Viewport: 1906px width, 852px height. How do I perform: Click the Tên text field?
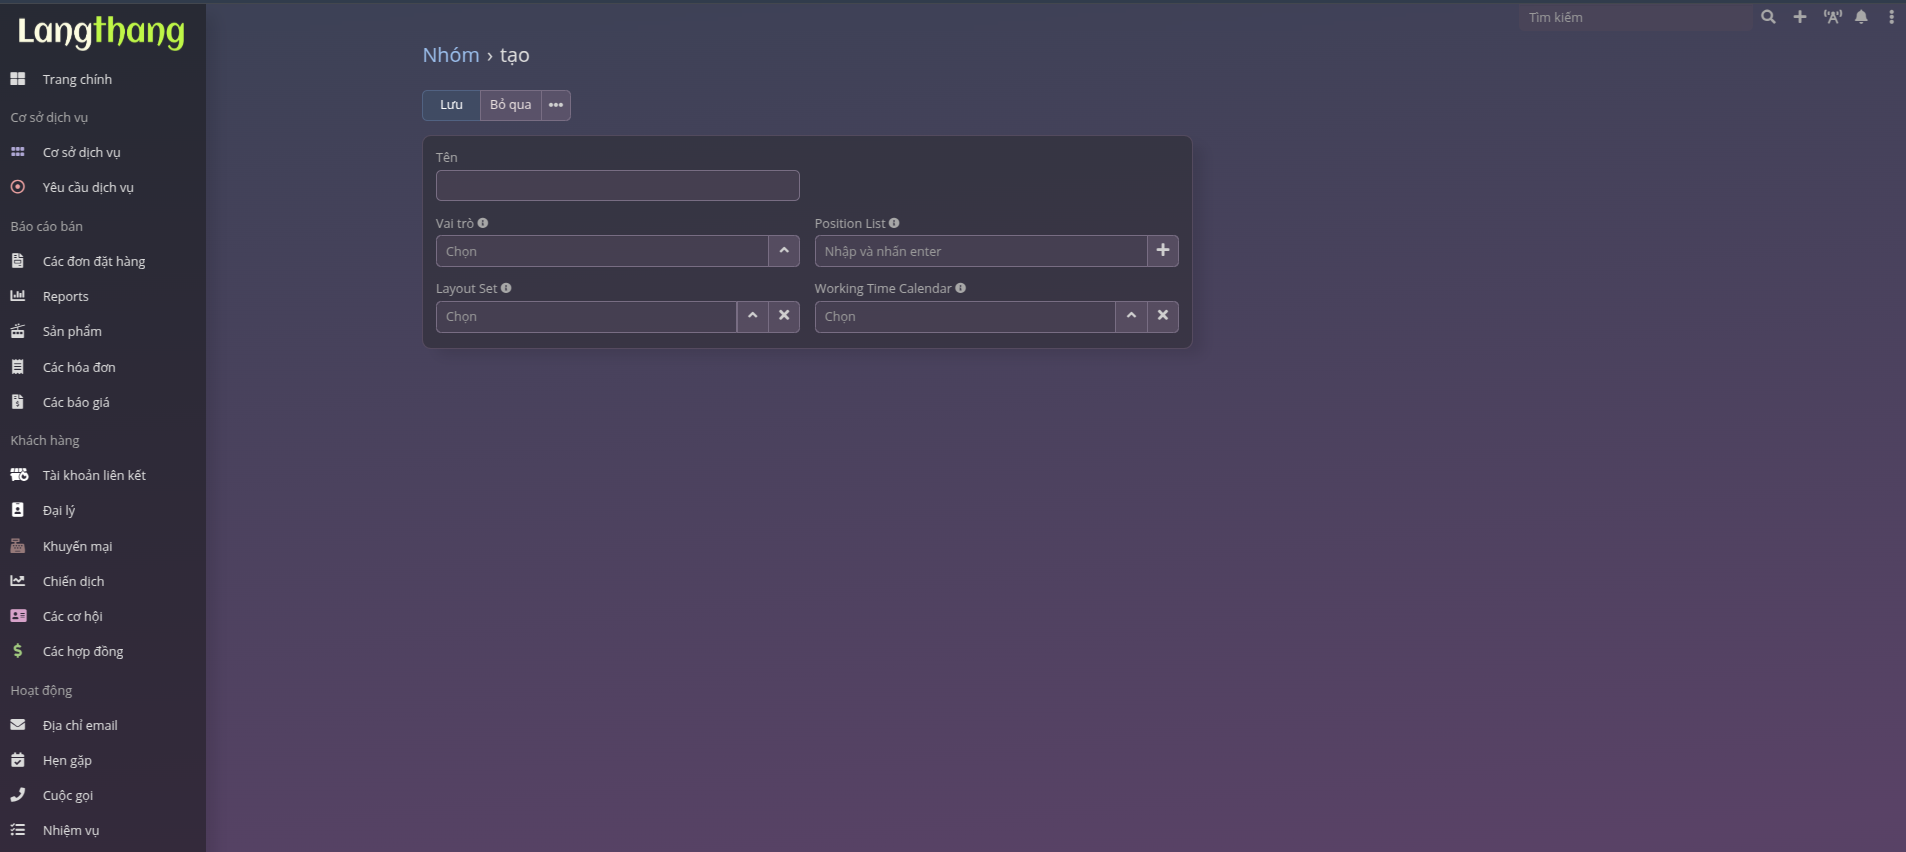617,186
